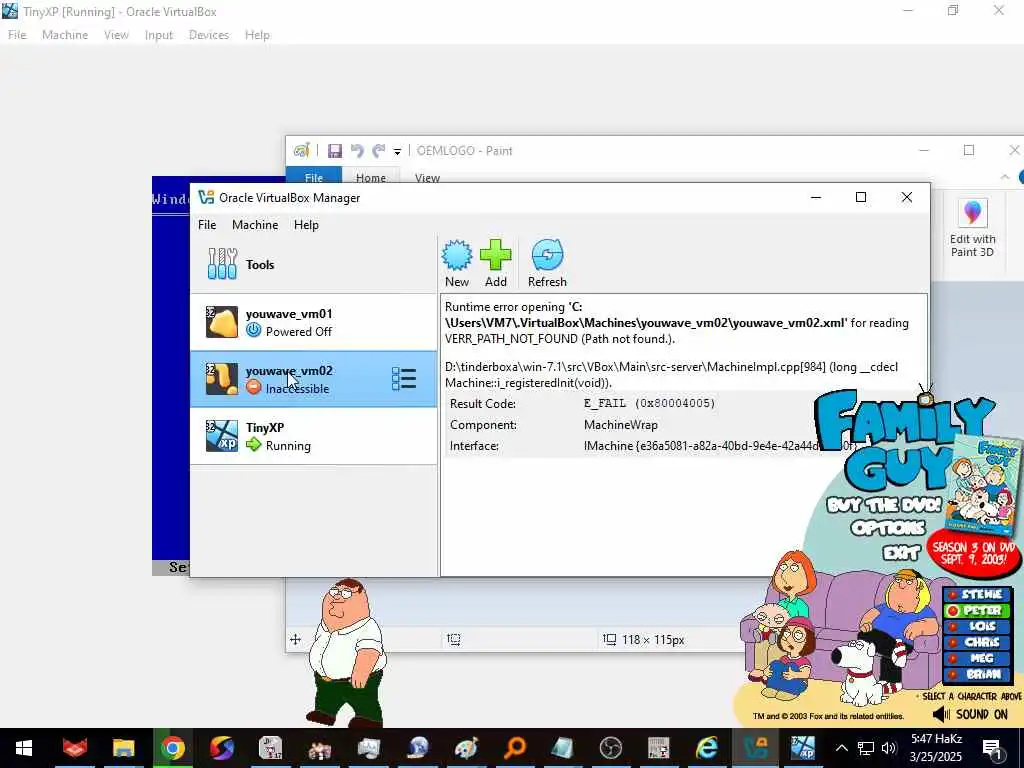Viewport: 1024px width, 768px height.
Task: Open Help menu of TinyXP VM window
Action: click(257, 35)
